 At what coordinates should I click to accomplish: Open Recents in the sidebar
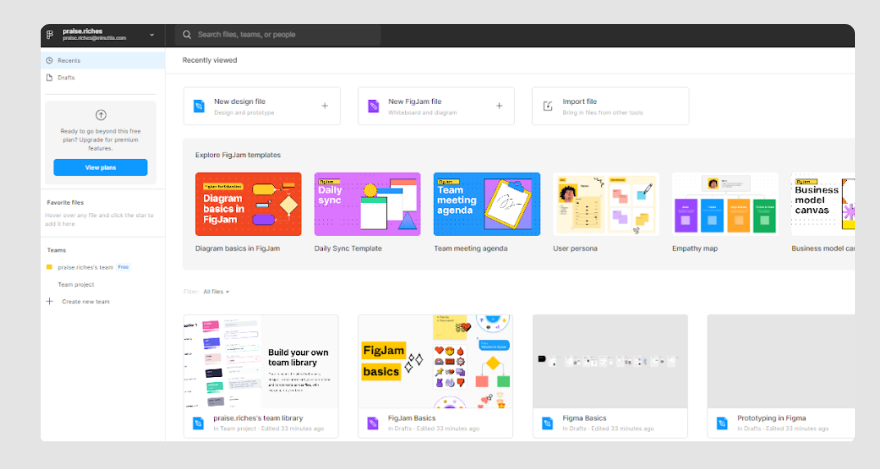tap(103, 61)
